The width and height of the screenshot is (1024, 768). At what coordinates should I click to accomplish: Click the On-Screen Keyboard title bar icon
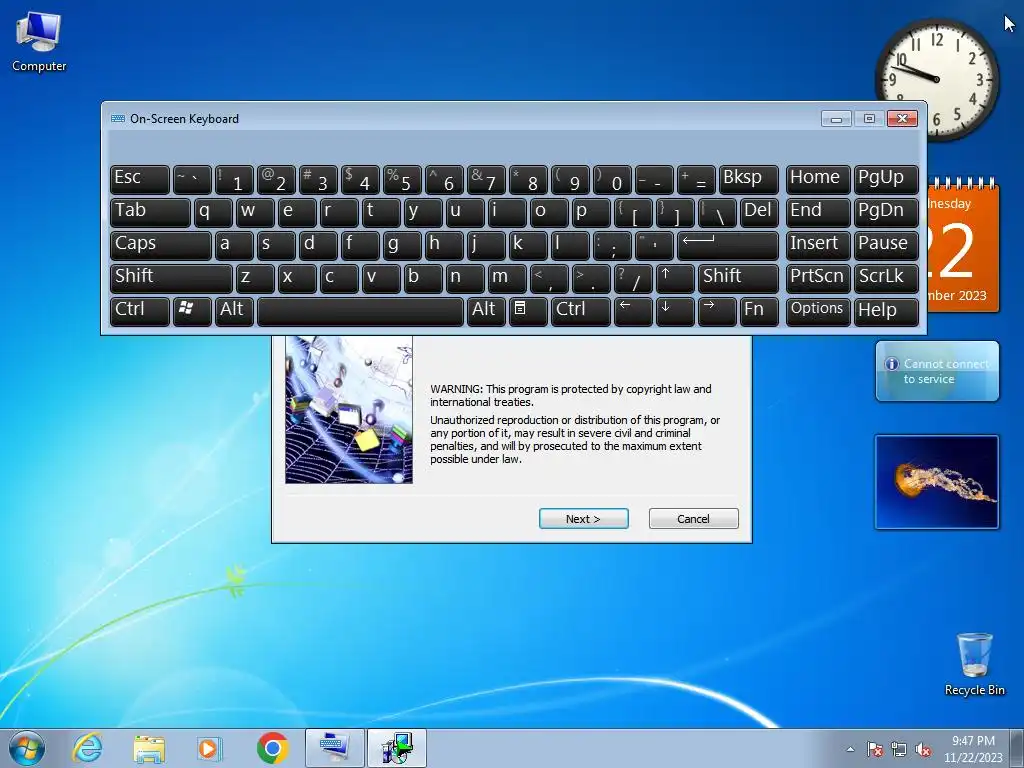coord(118,119)
